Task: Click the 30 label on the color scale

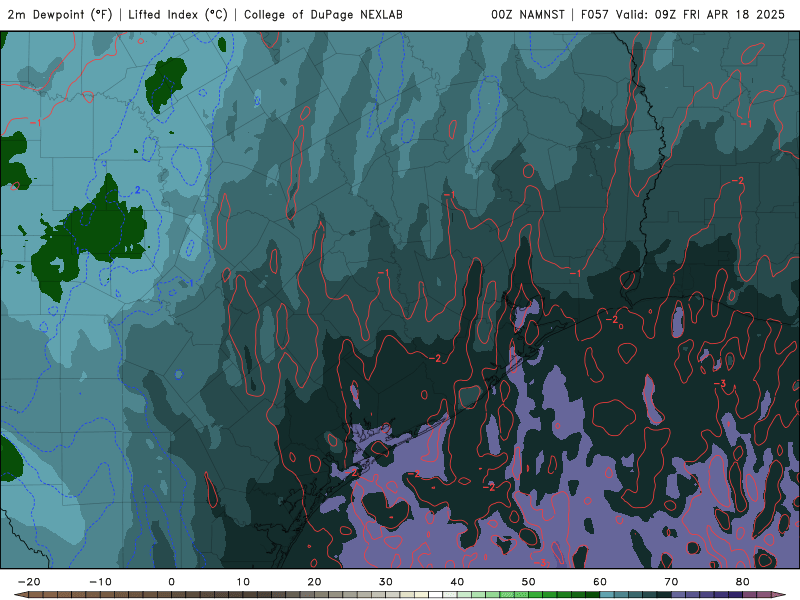Action: pos(386,582)
